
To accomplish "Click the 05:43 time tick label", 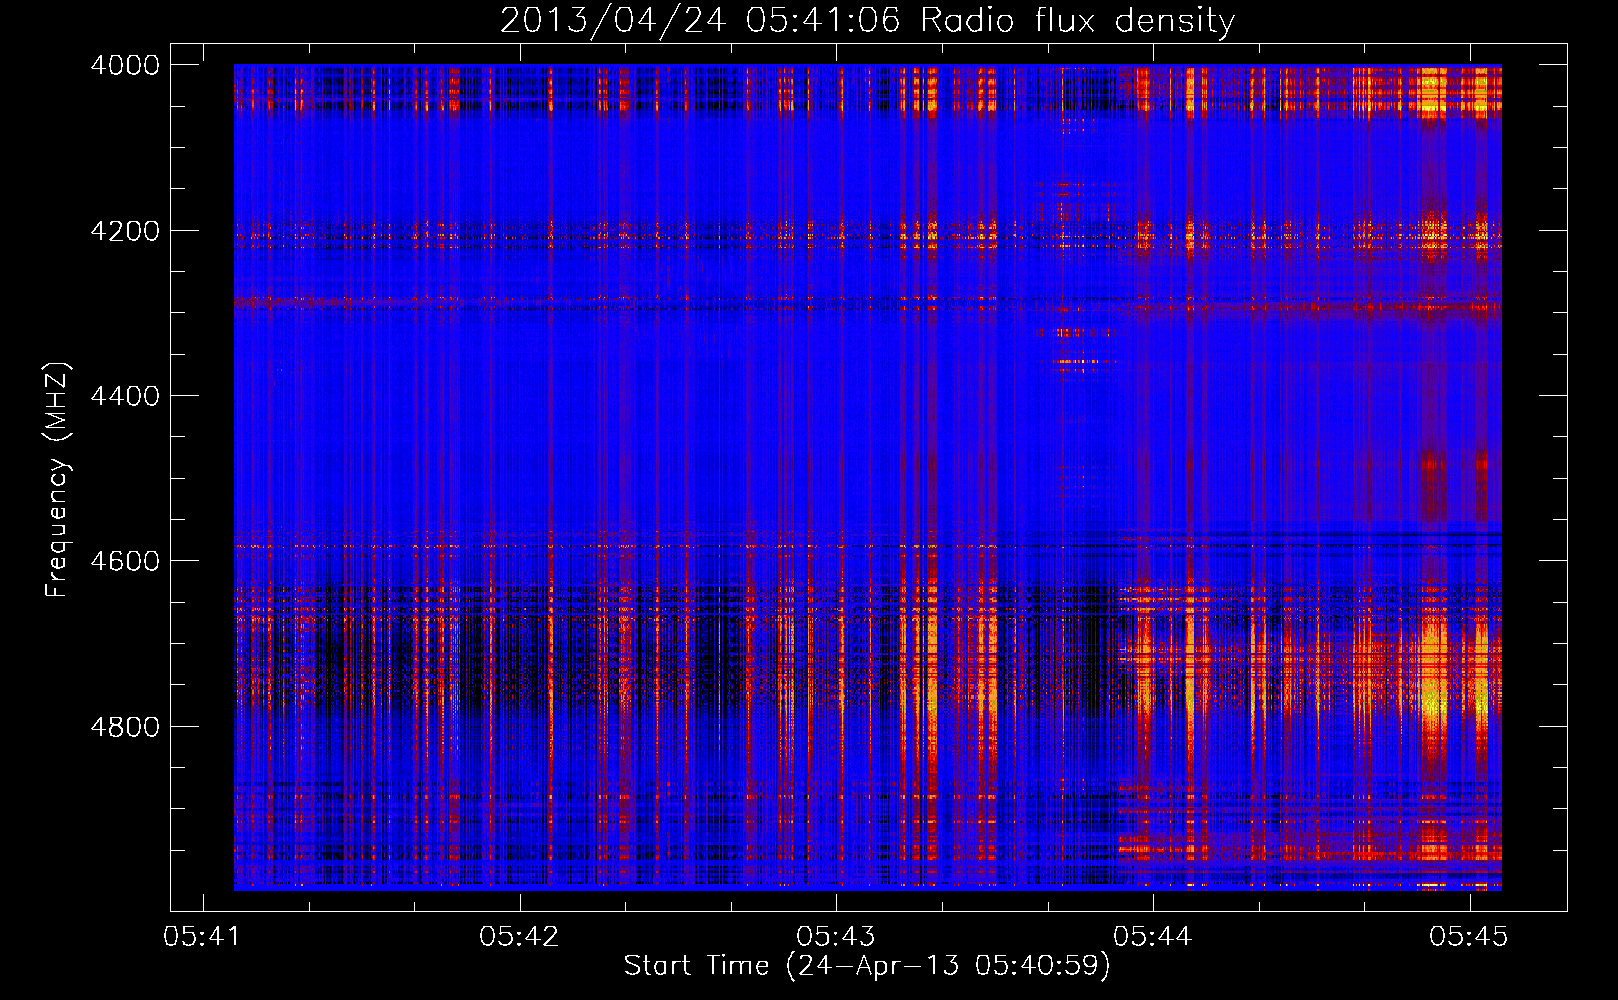I will click(836, 936).
